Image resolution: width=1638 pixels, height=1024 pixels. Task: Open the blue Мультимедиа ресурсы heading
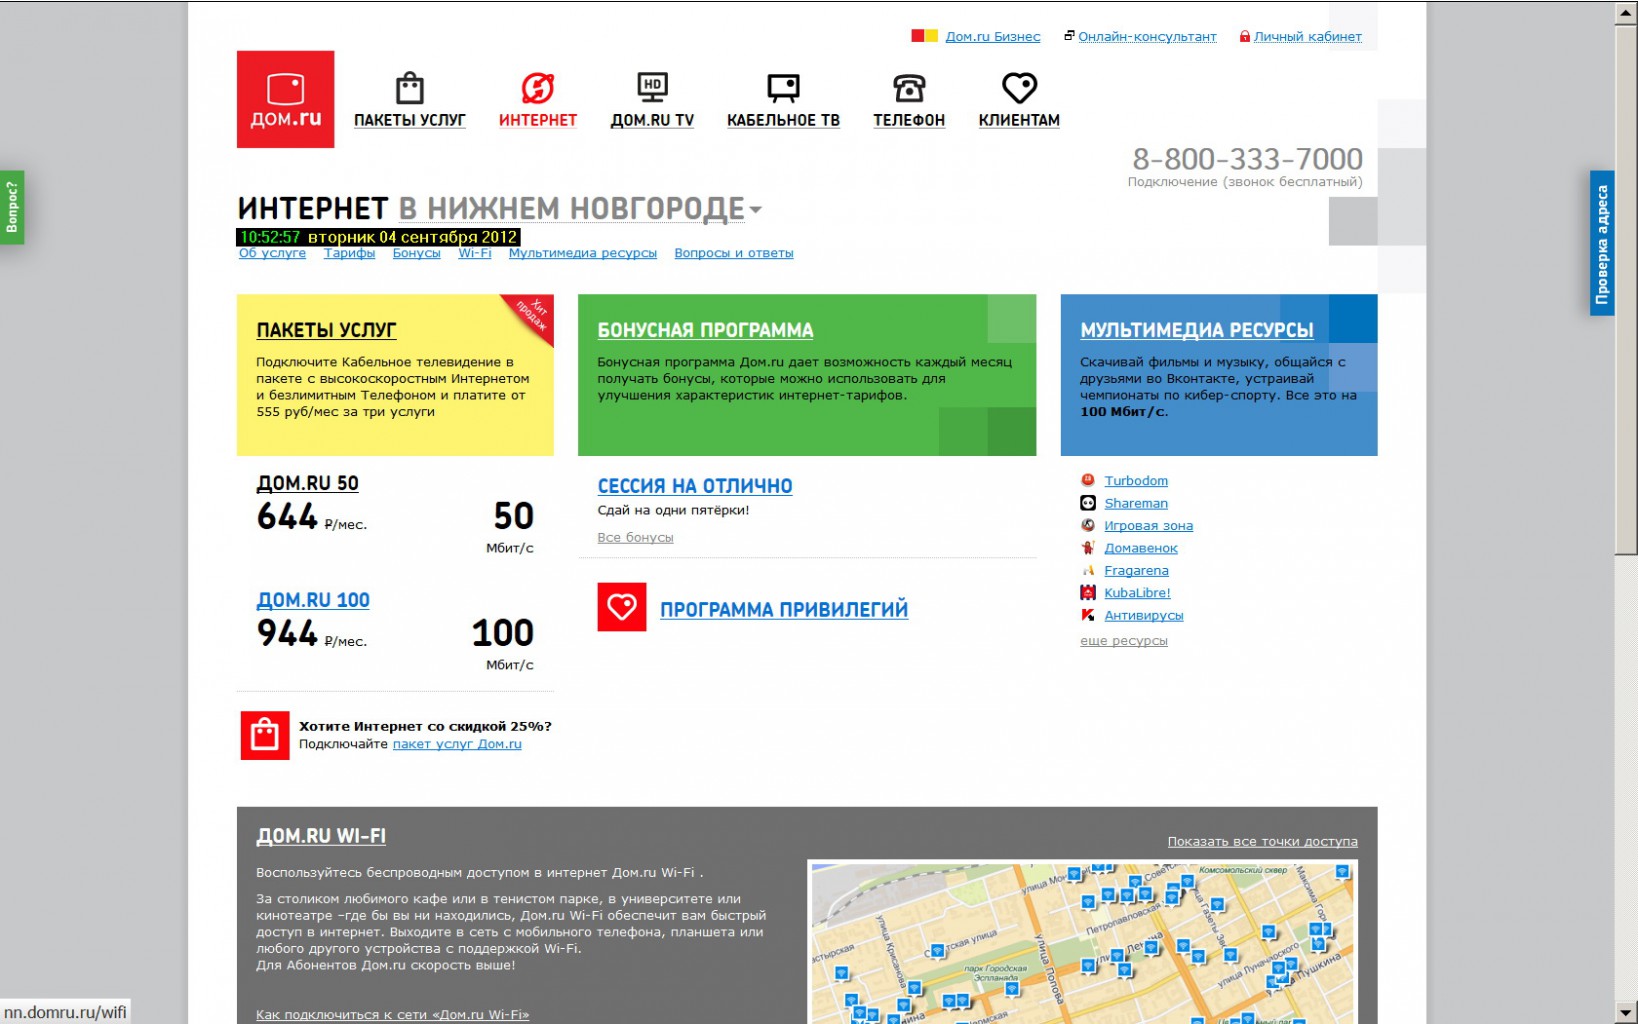[x=1197, y=330]
